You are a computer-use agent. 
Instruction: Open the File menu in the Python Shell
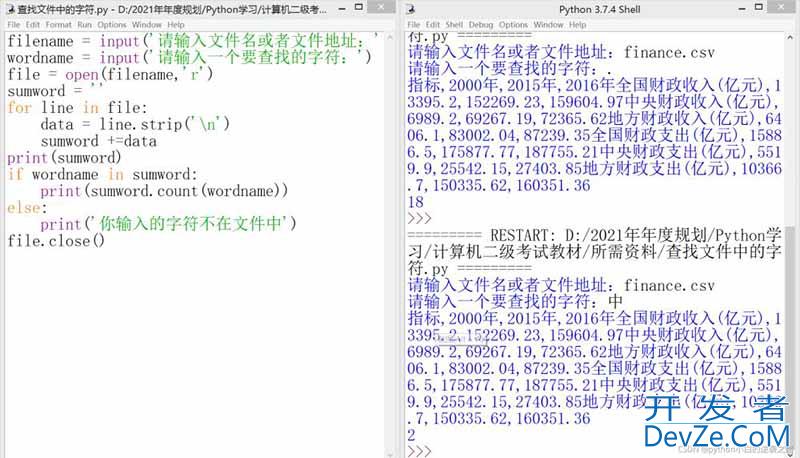(413, 24)
